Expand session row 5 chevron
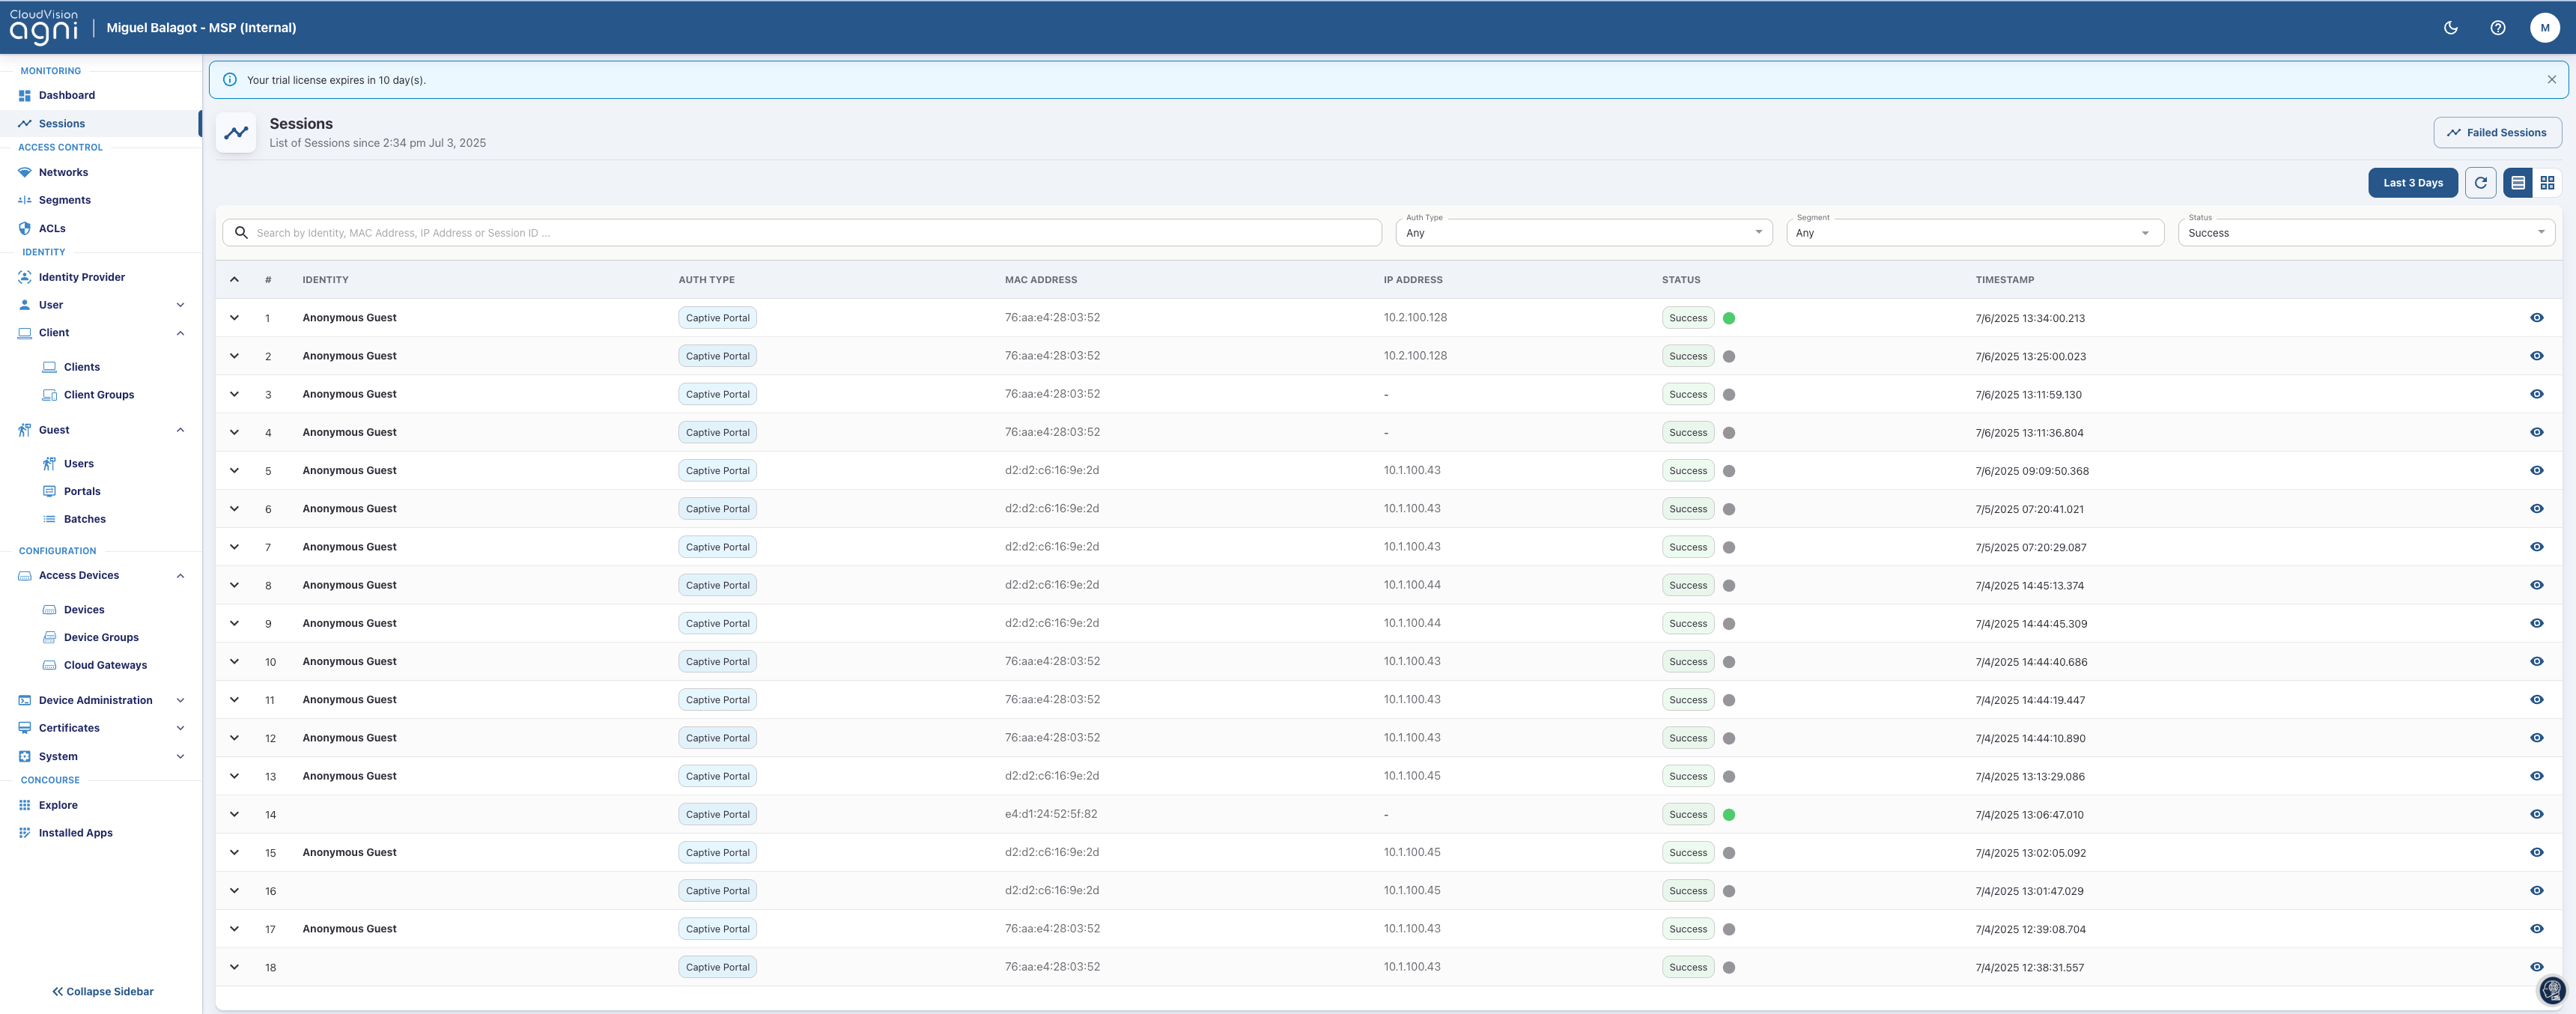Image resolution: width=2576 pixels, height=1014 pixels. pos(234,470)
